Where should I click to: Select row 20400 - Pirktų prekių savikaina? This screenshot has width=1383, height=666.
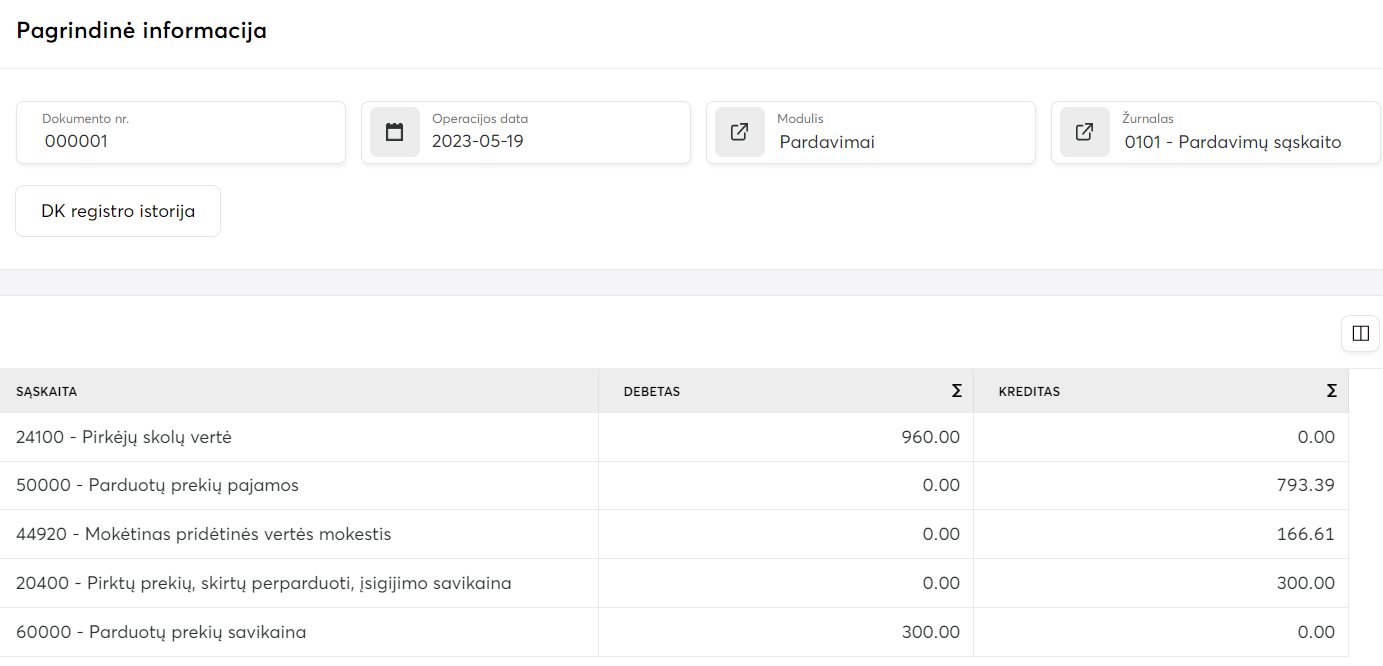coord(264,583)
